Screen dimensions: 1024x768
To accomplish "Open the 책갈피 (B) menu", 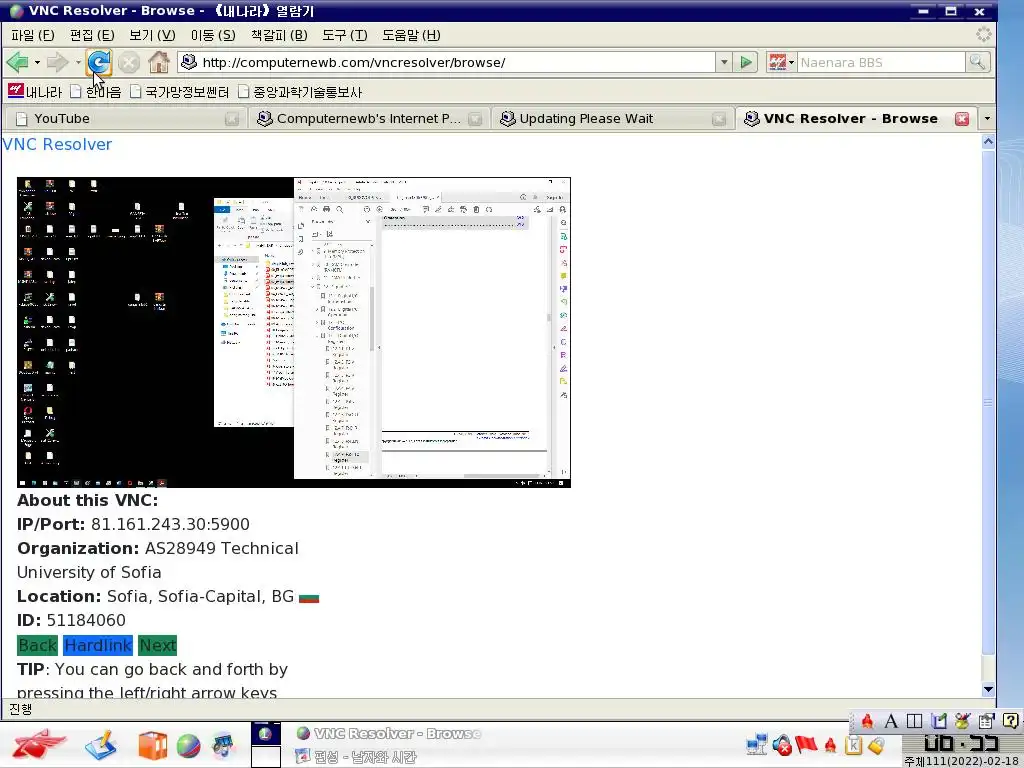I will (x=279, y=35).
